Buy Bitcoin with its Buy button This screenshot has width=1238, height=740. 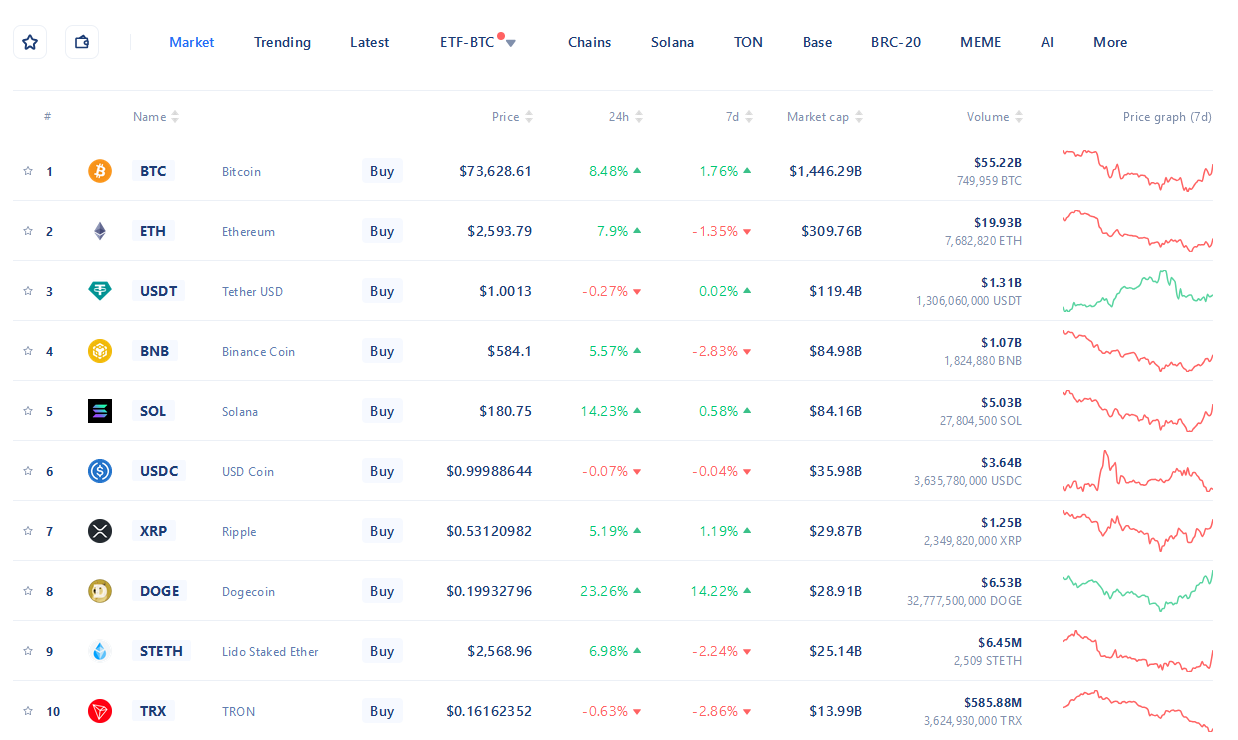(x=382, y=171)
